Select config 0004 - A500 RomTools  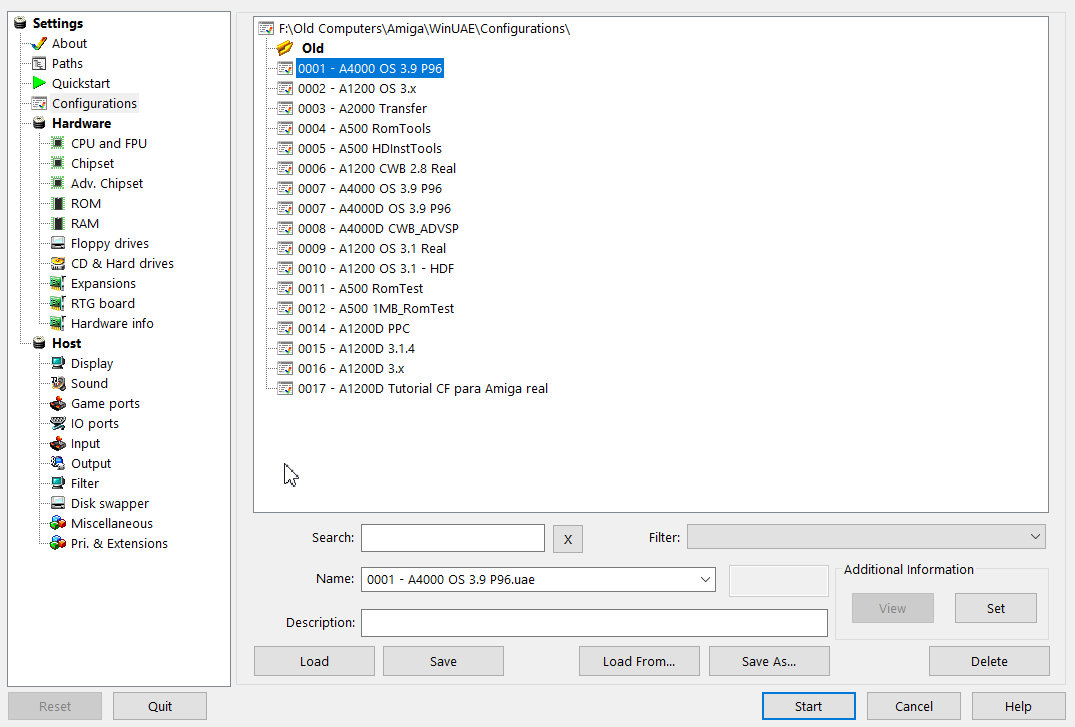[x=364, y=128]
